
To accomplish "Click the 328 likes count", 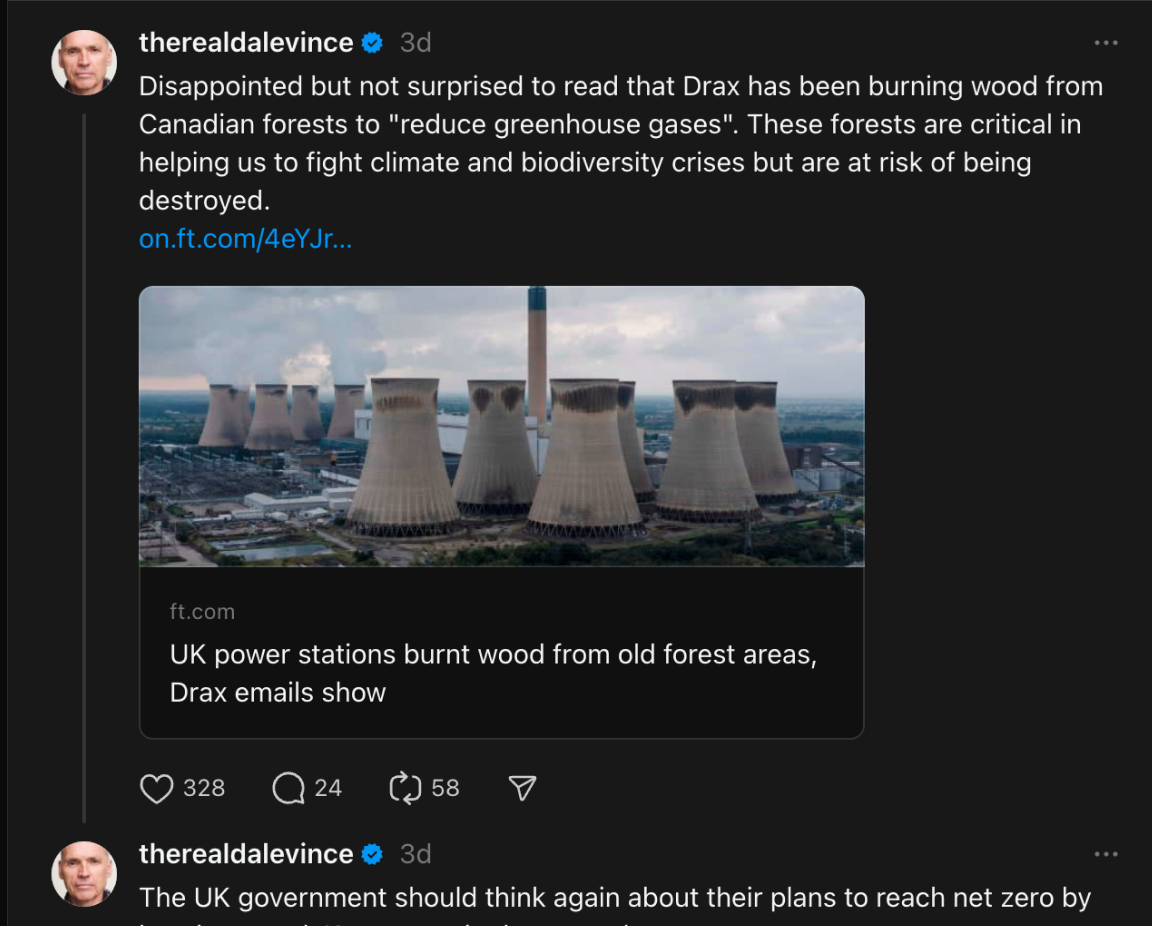I will click(204, 789).
